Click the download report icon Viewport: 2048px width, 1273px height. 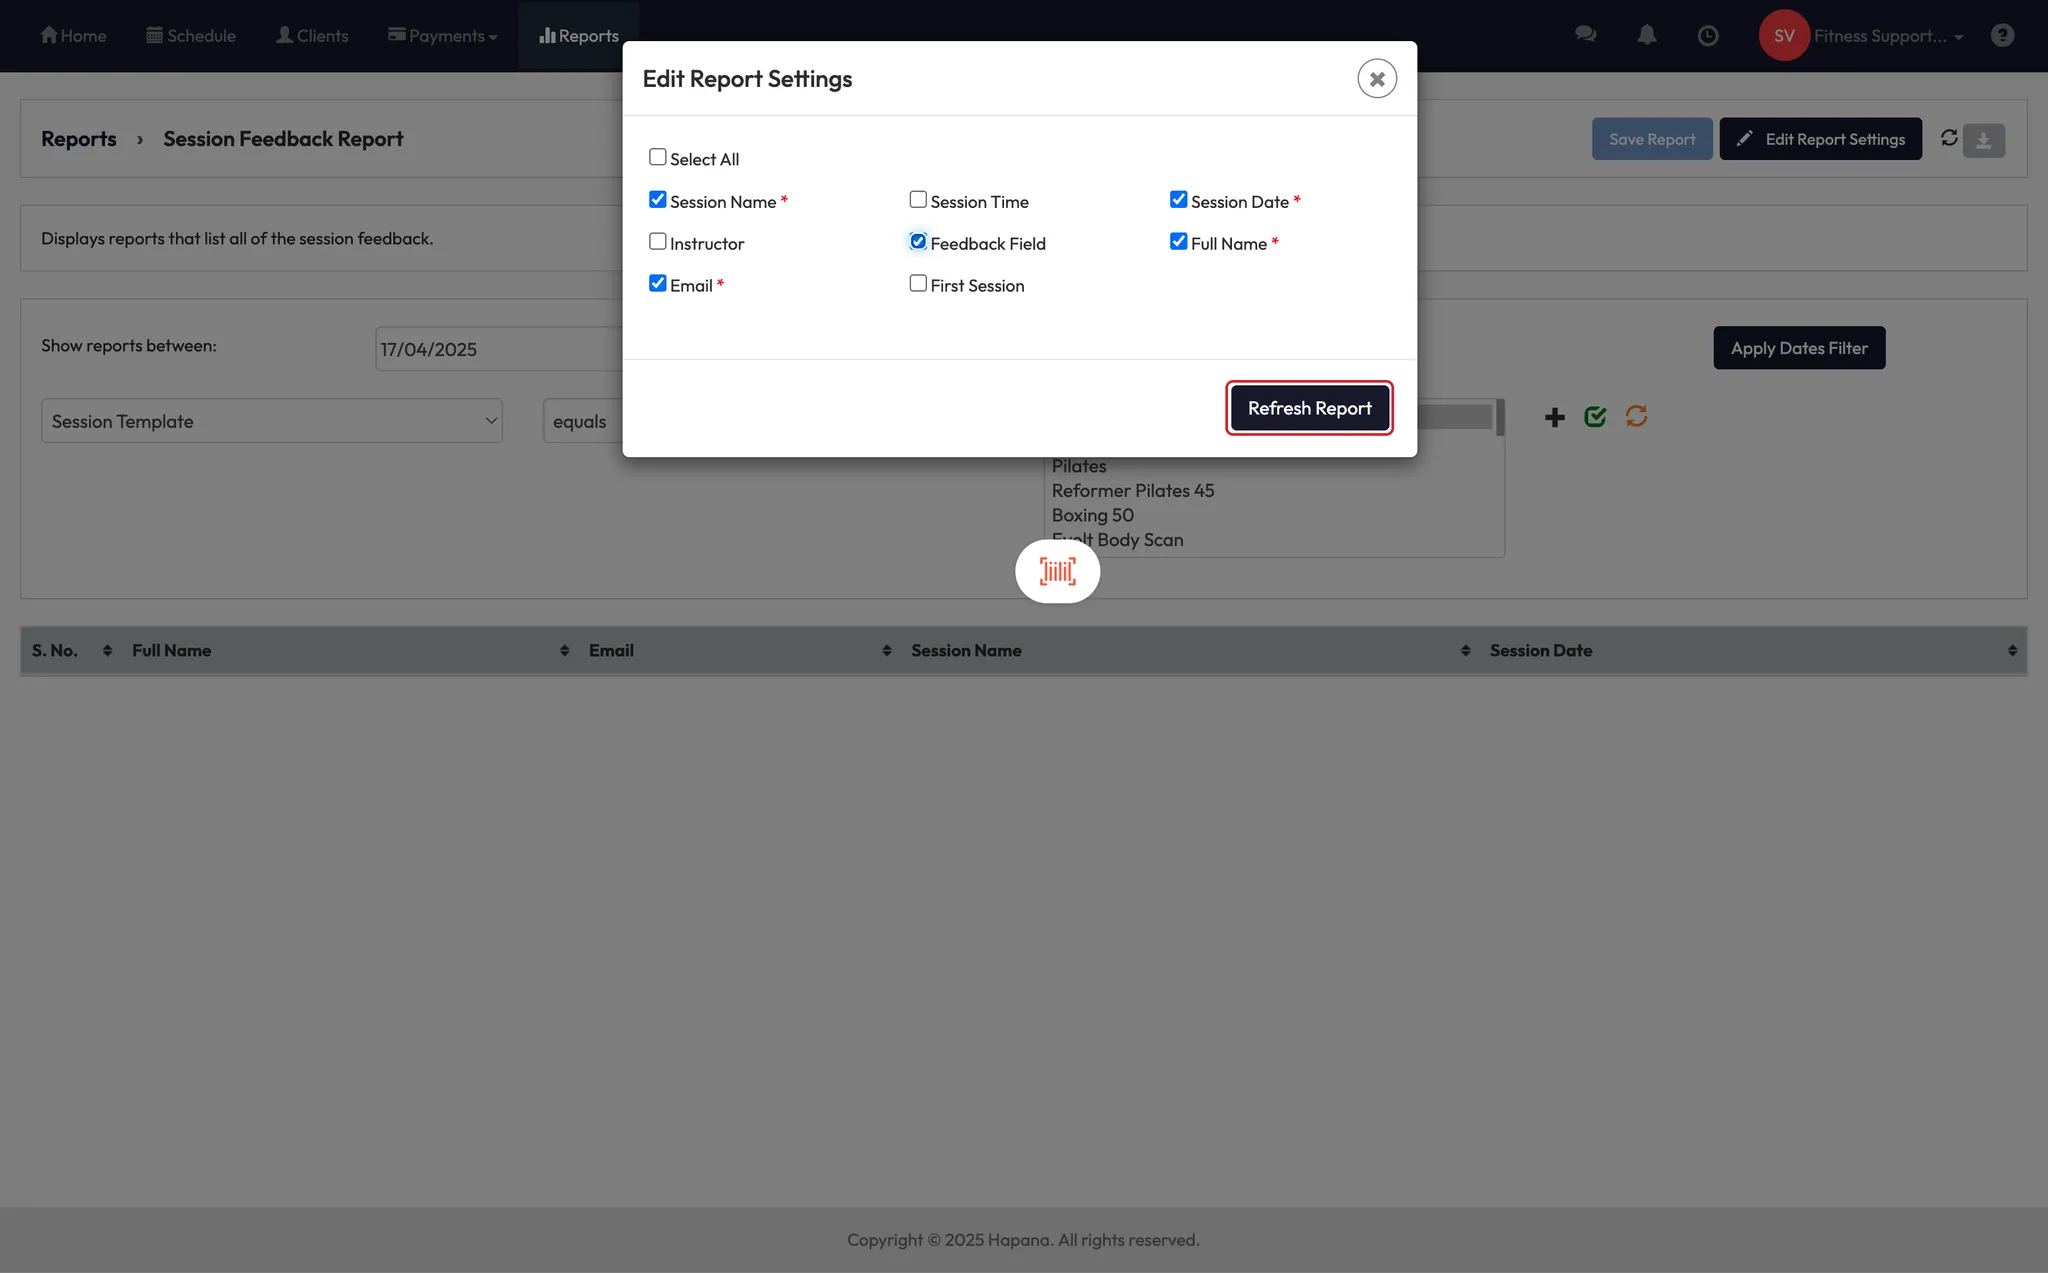tap(1984, 140)
